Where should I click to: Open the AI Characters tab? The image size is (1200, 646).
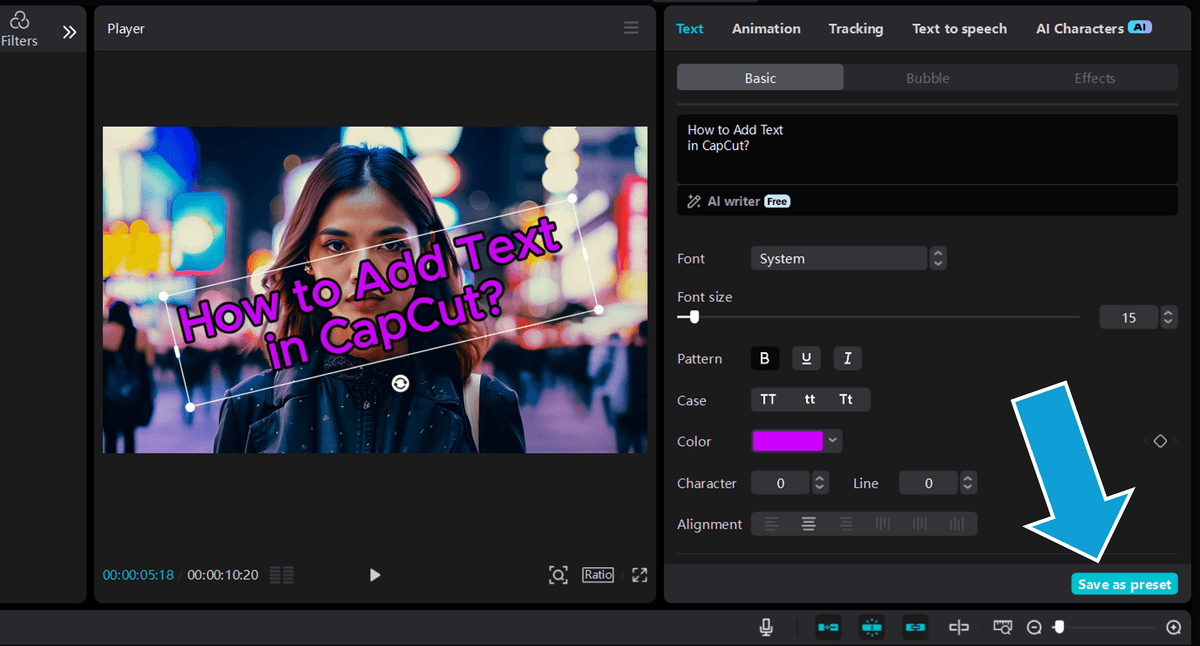pos(1093,29)
